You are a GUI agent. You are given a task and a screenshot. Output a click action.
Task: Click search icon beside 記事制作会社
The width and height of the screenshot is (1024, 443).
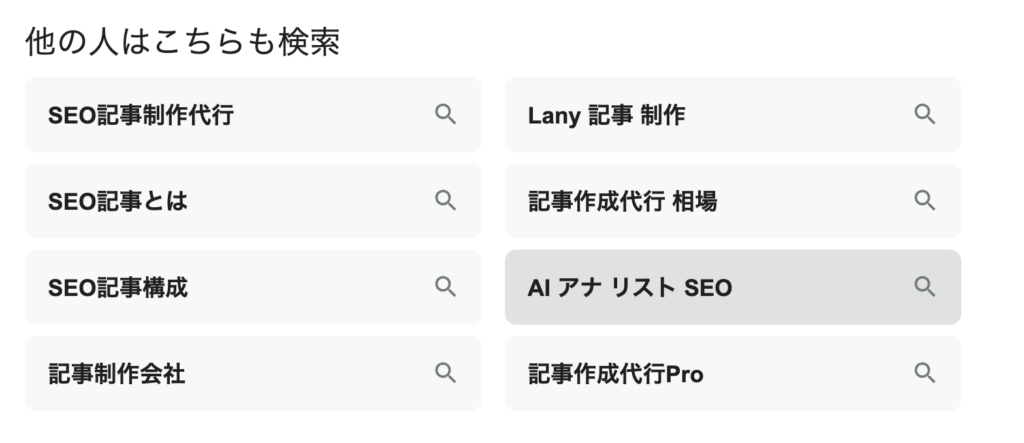(x=445, y=373)
